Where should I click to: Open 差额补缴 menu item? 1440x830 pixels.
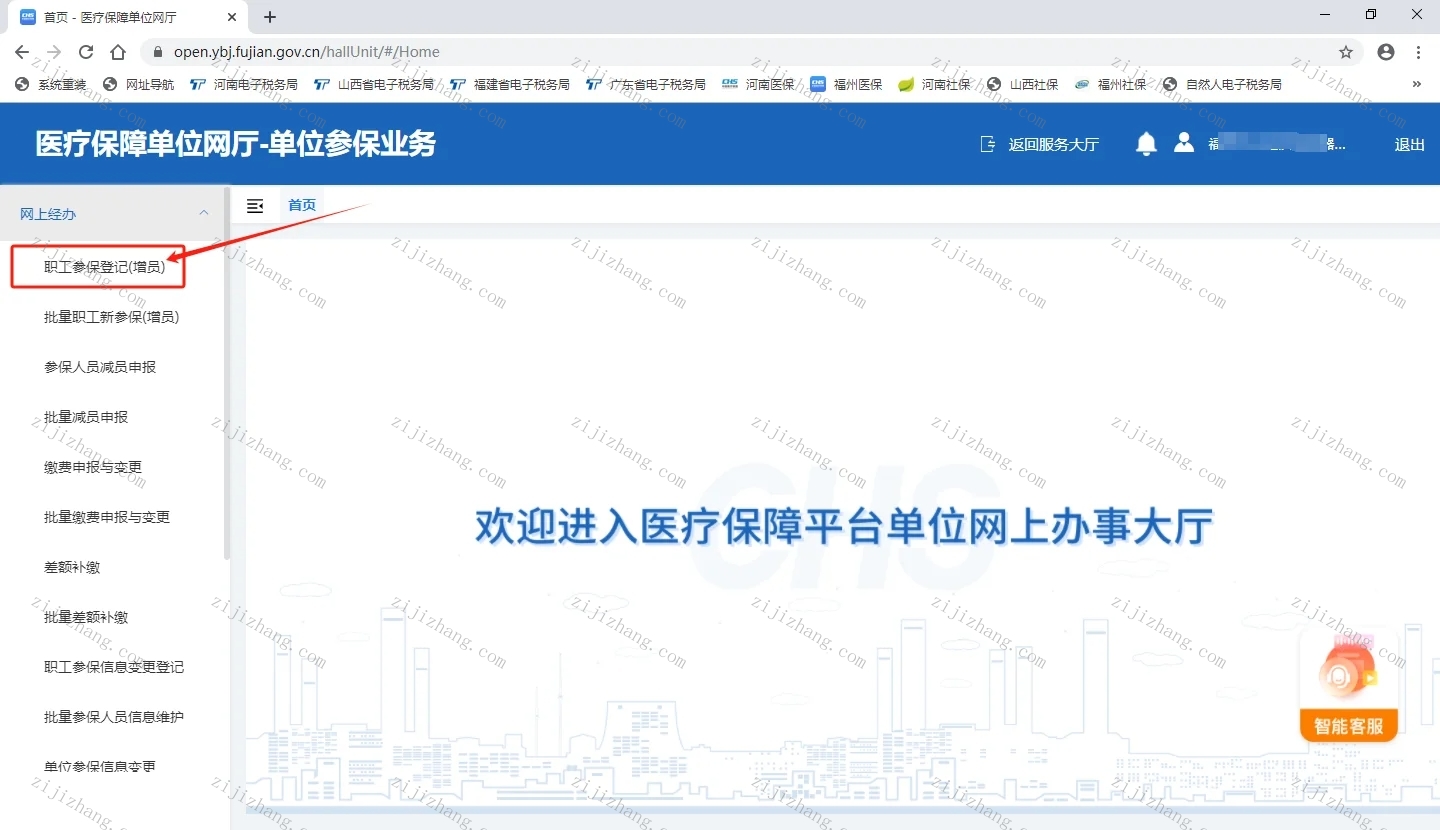click(x=72, y=567)
